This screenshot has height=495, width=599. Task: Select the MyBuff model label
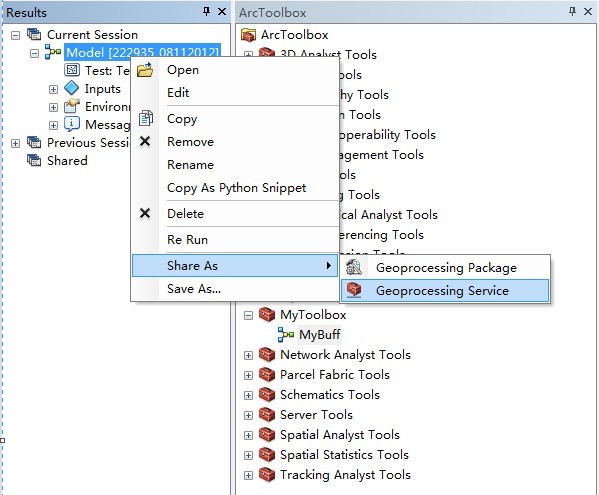point(319,335)
